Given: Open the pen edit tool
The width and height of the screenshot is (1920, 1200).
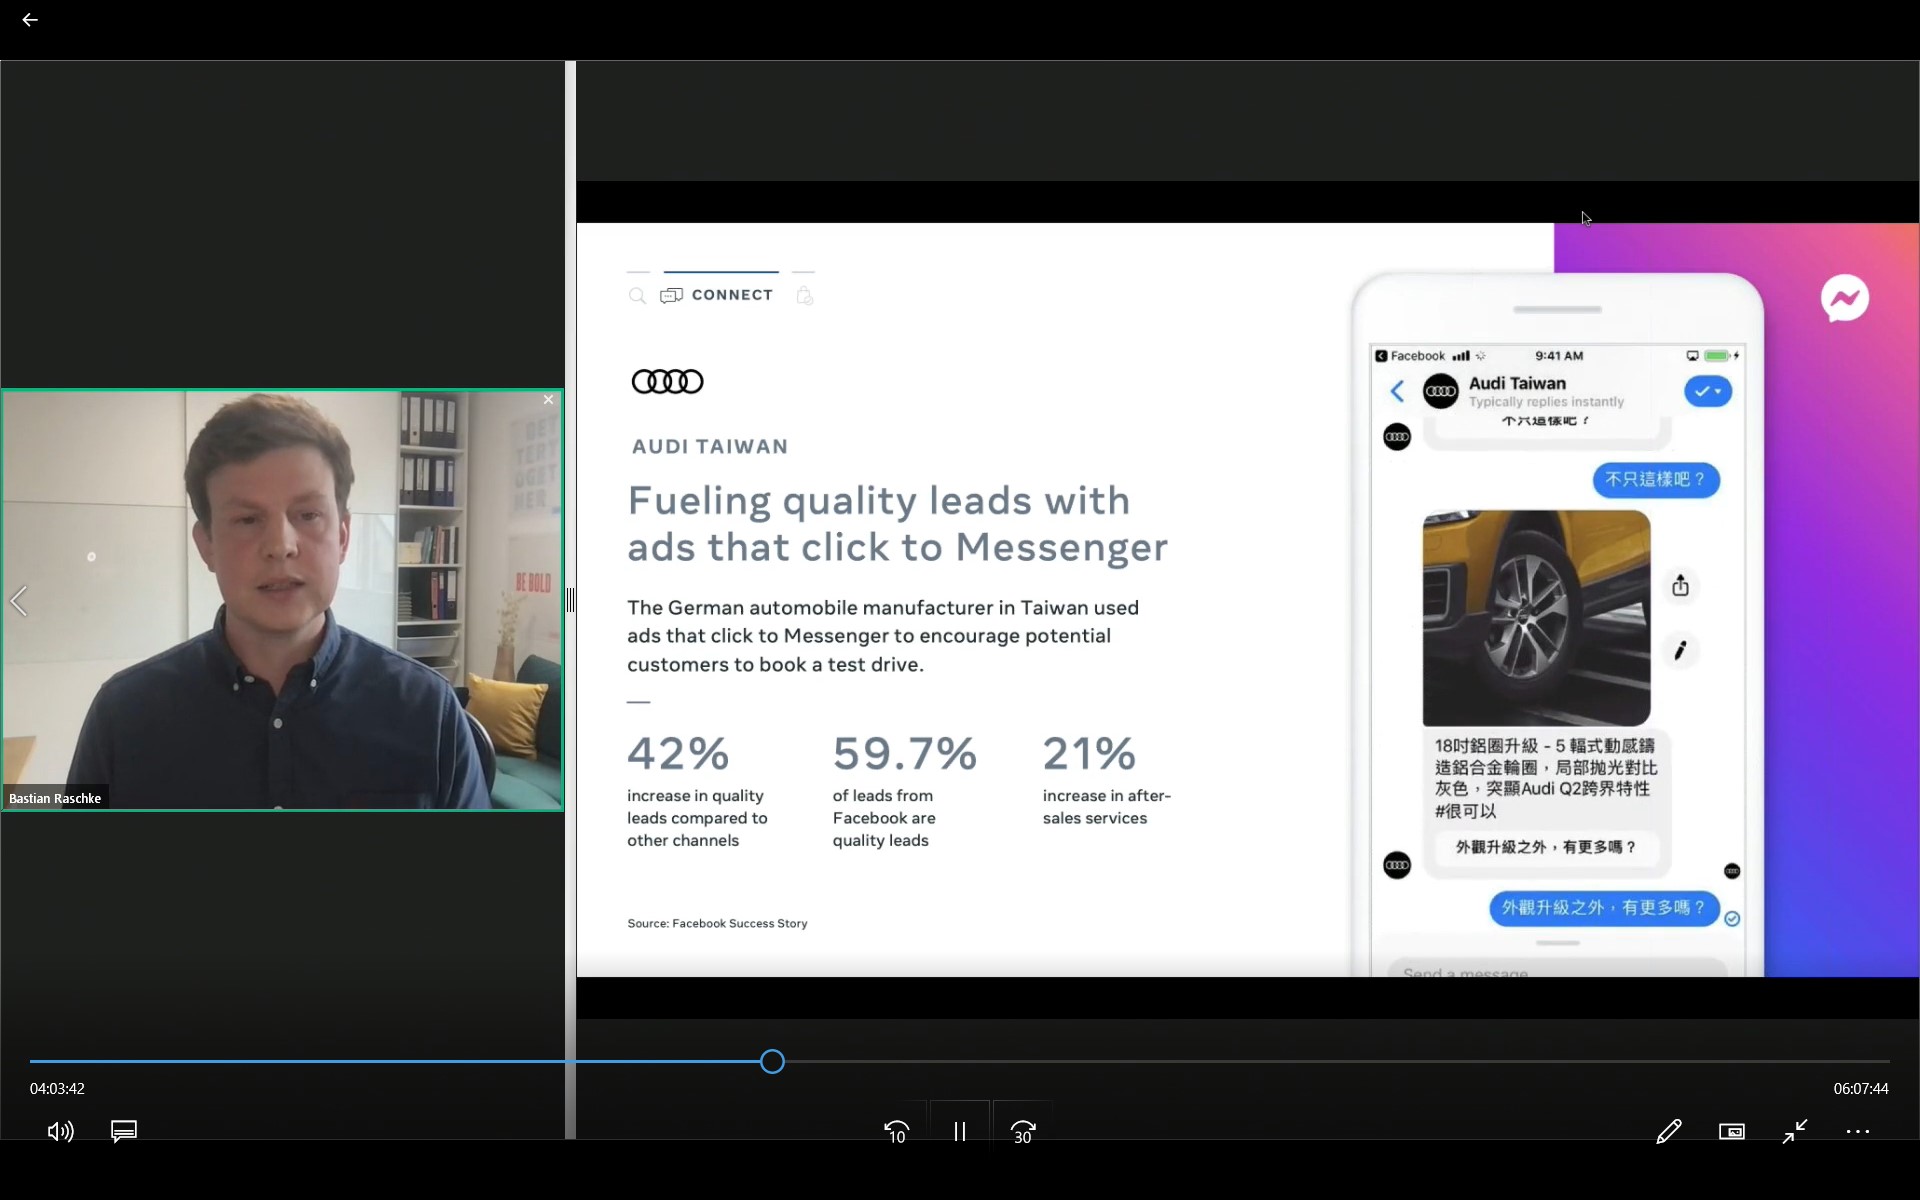Looking at the screenshot, I should pos(1668,1131).
